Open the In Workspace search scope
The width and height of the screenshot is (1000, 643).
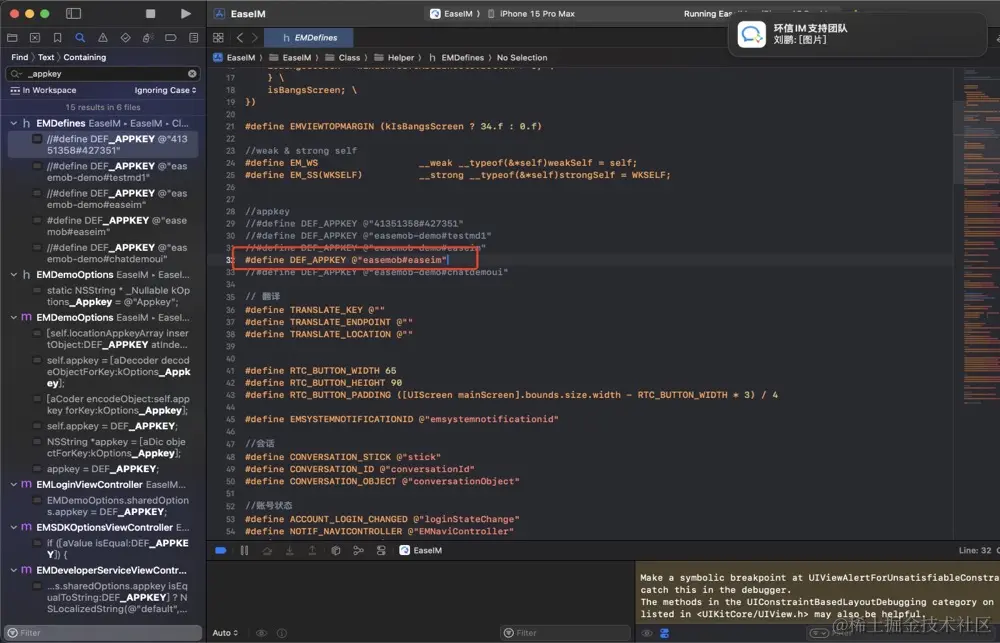(x=43, y=91)
